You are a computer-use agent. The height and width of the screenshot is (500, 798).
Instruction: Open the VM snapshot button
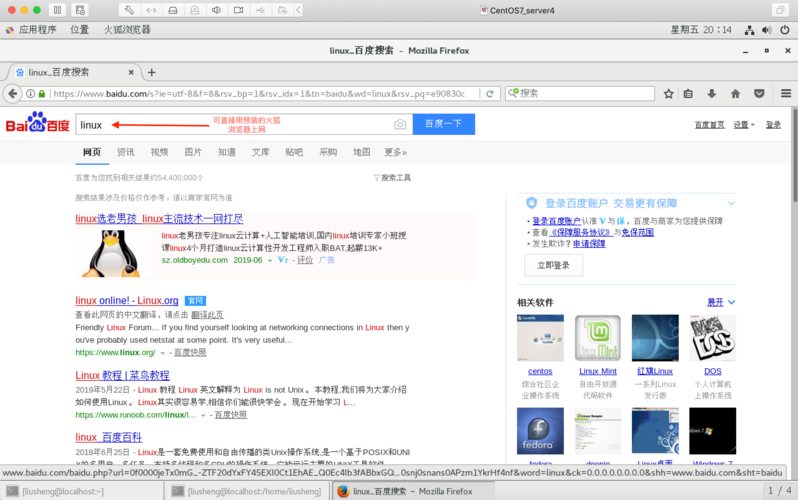coord(79,10)
